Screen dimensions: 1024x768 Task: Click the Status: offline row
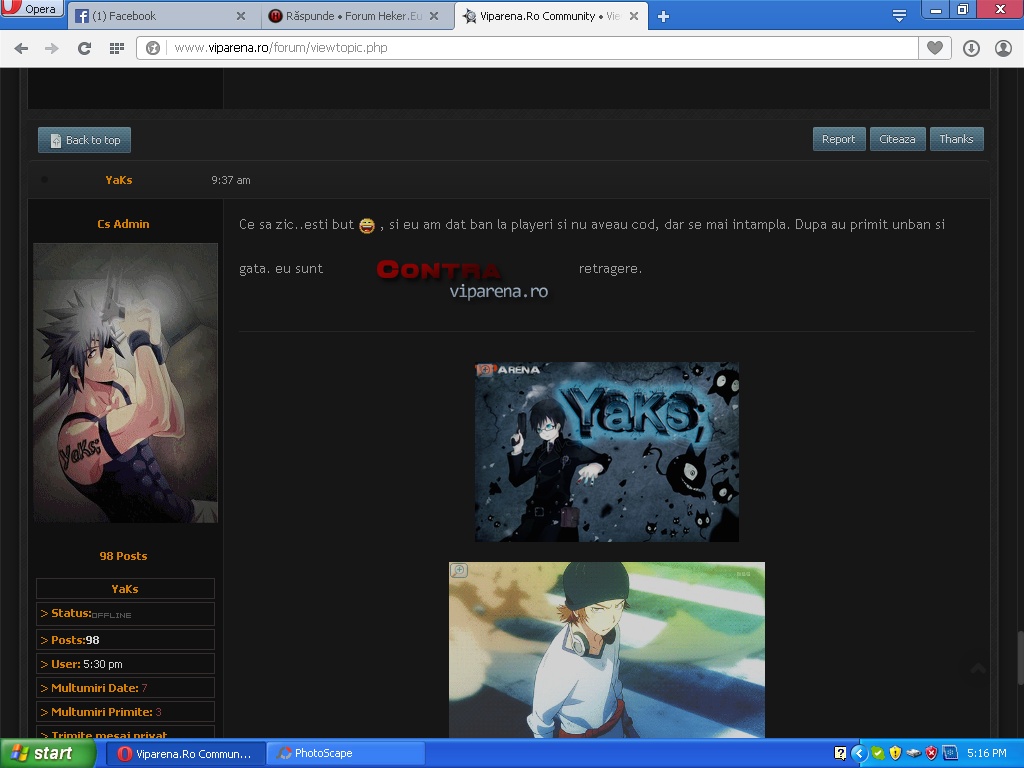point(125,614)
